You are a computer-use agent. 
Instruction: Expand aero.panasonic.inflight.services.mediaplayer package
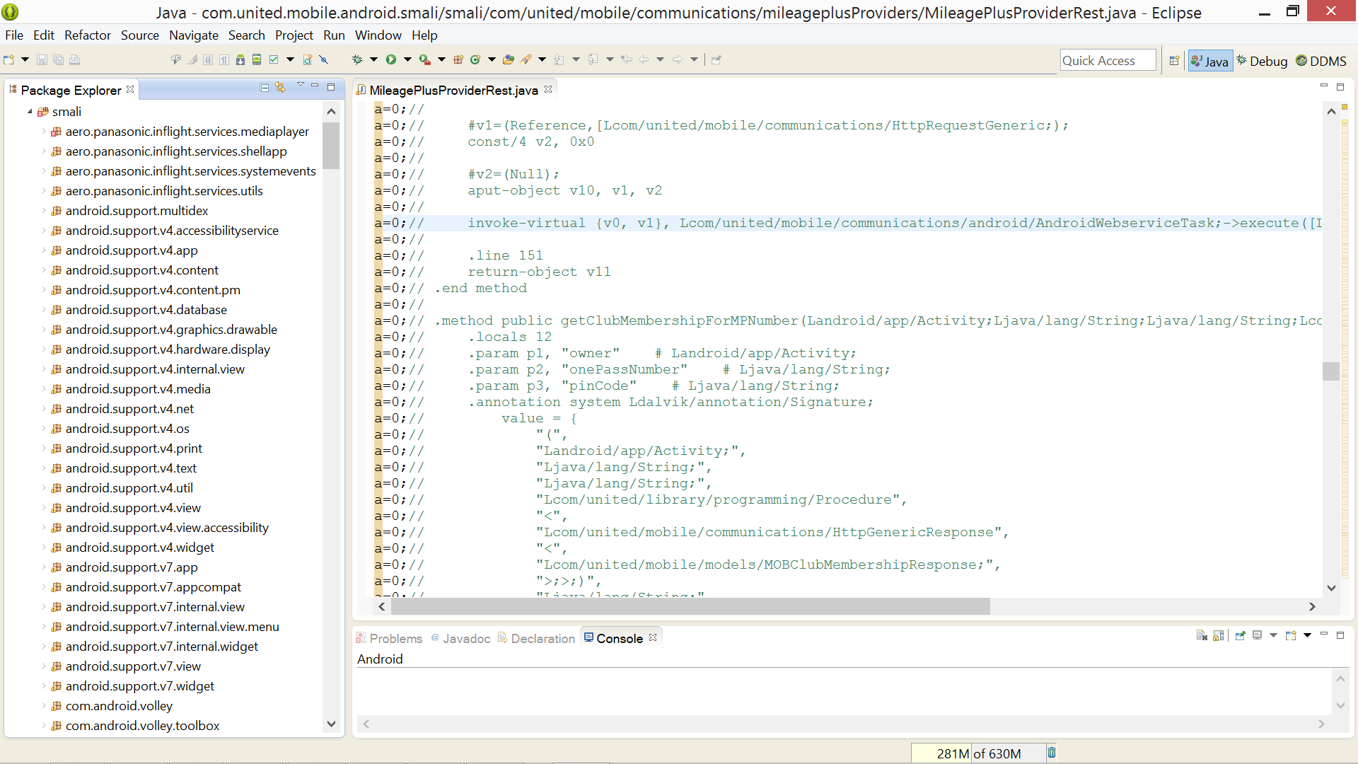coord(44,131)
